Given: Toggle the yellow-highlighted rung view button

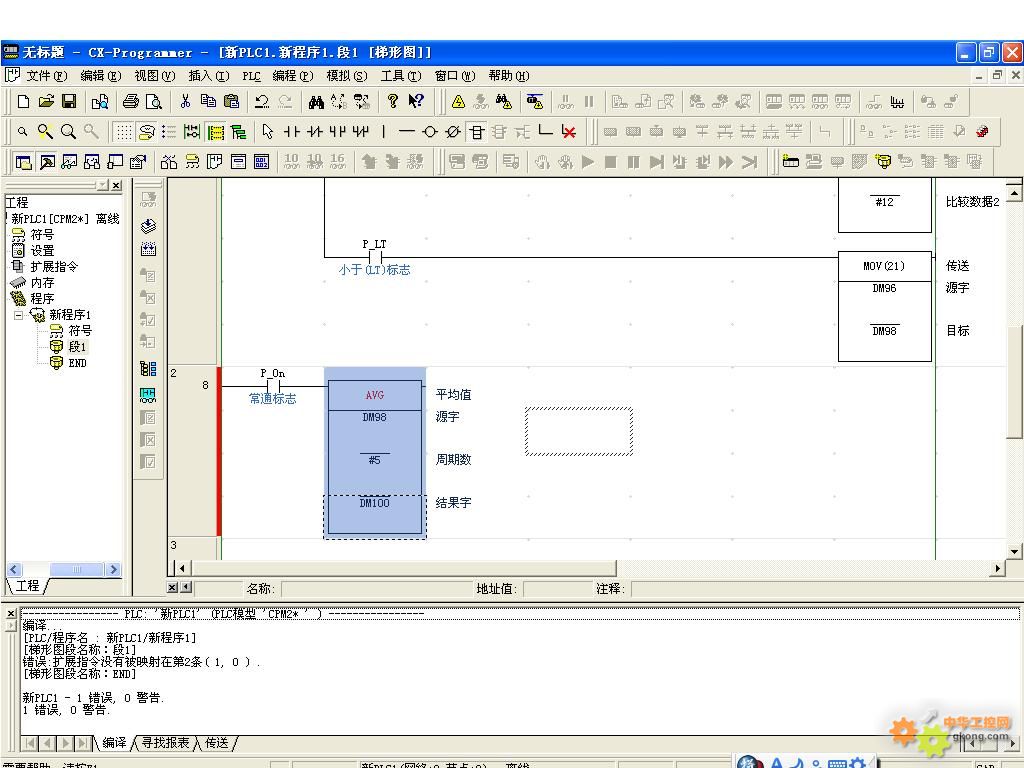Looking at the screenshot, I should 216,132.
